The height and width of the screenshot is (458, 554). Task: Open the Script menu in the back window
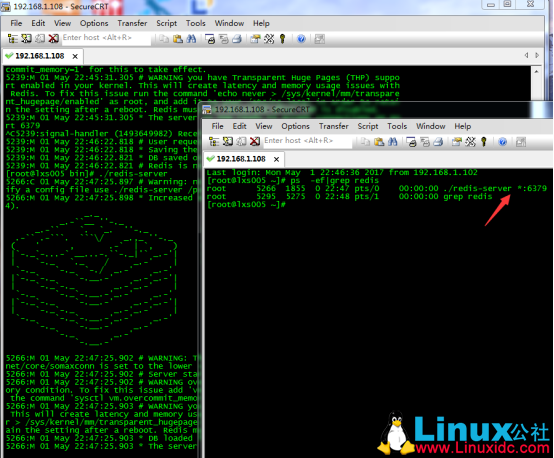(166, 23)
